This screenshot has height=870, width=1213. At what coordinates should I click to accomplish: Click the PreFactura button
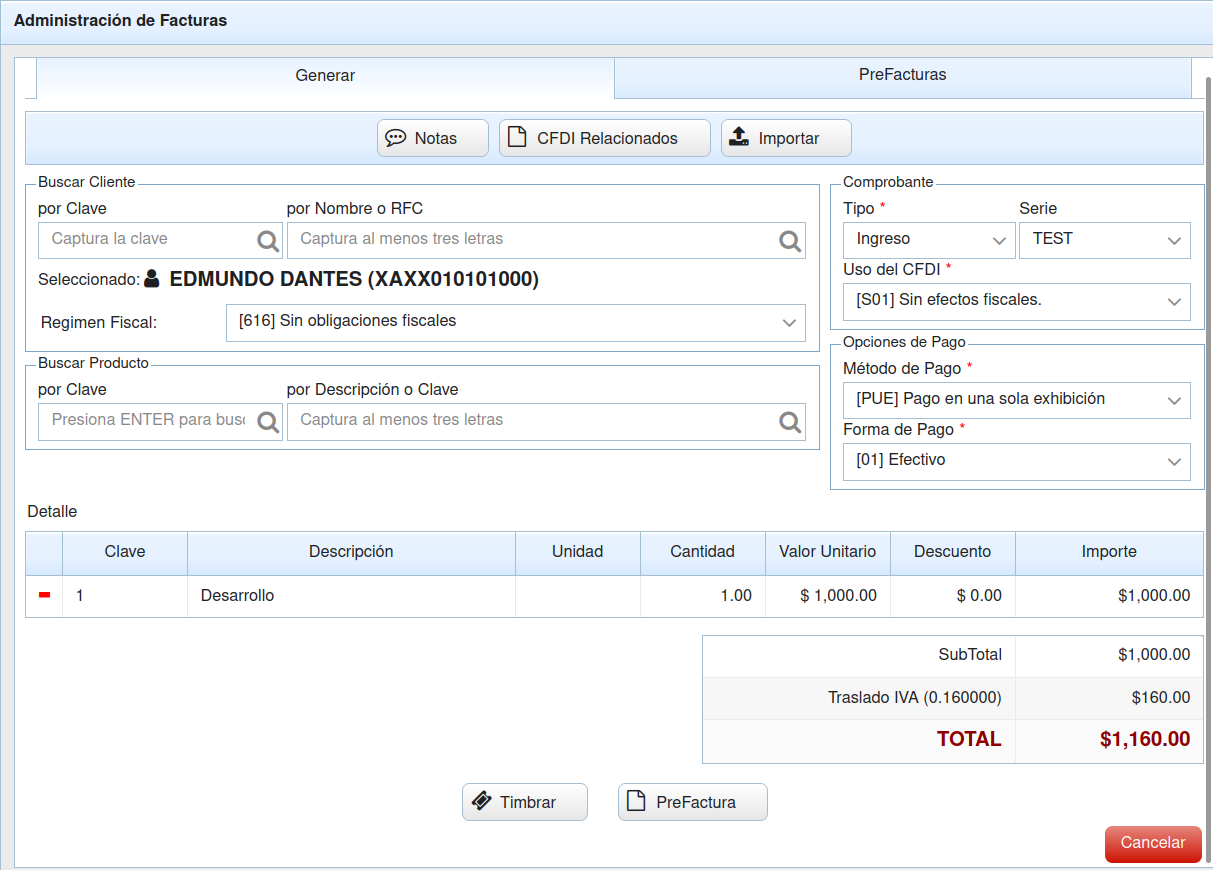tap(693, 802)
